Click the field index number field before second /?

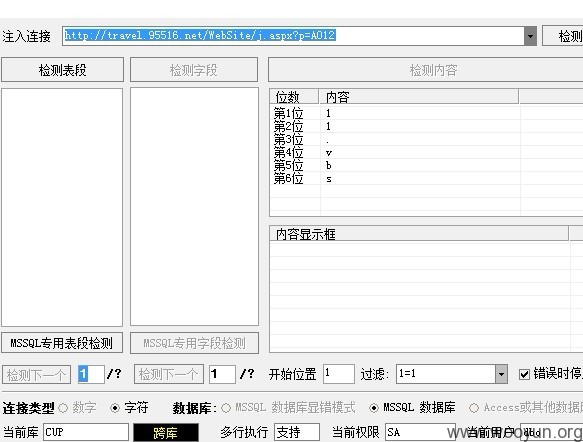(222, 374)
